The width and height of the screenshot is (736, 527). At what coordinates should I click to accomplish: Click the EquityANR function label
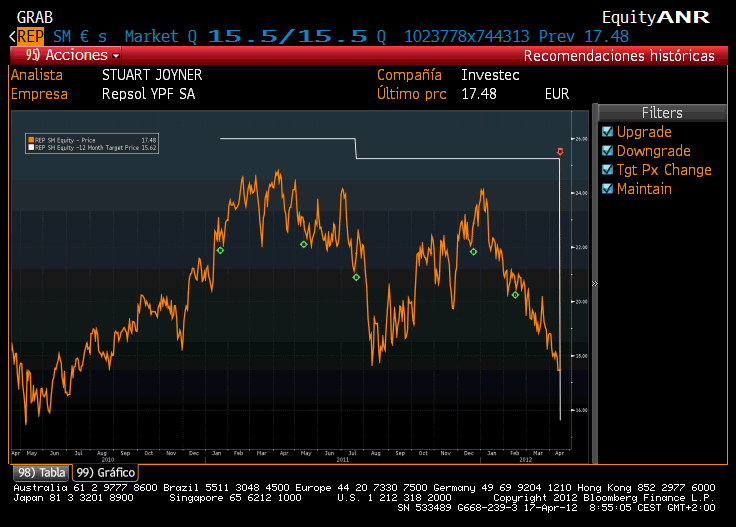pos(656,17)
